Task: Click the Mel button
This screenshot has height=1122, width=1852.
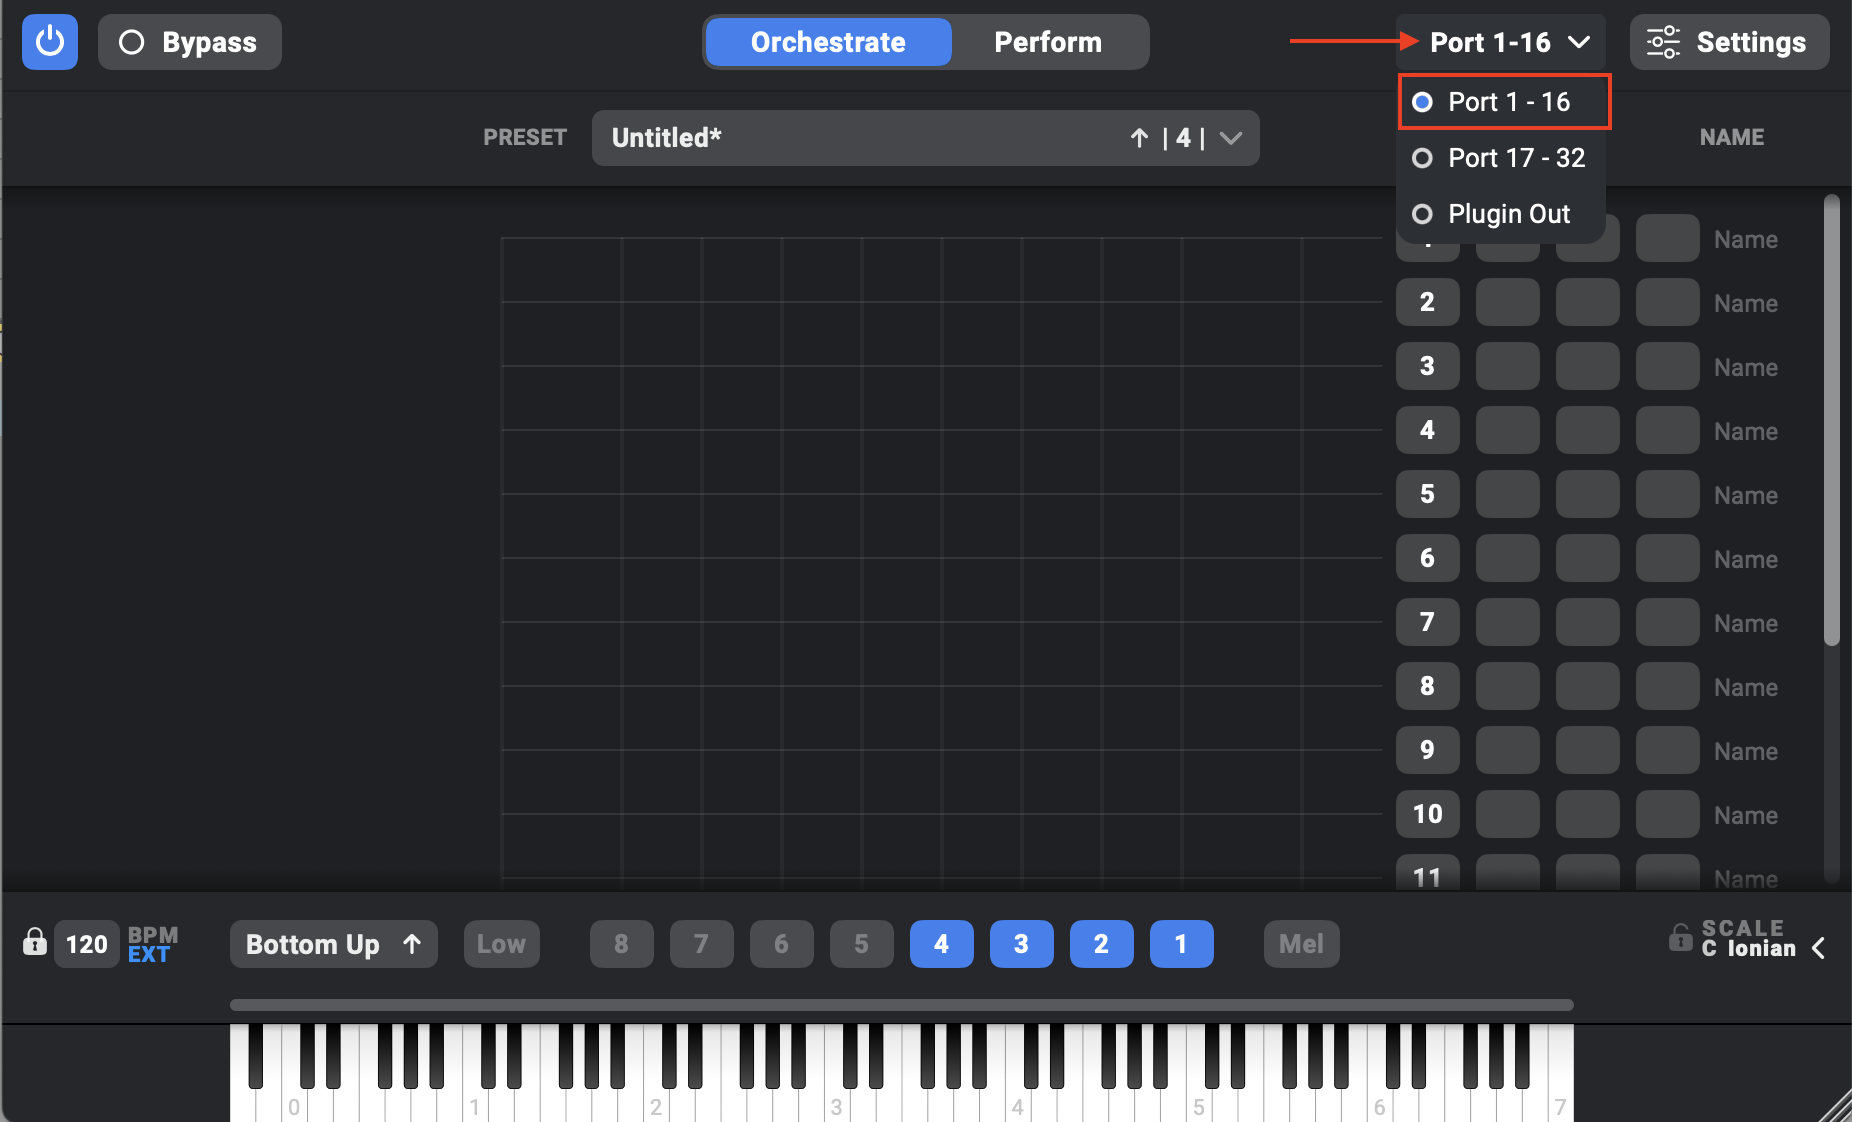Action: coord(1301,944)
